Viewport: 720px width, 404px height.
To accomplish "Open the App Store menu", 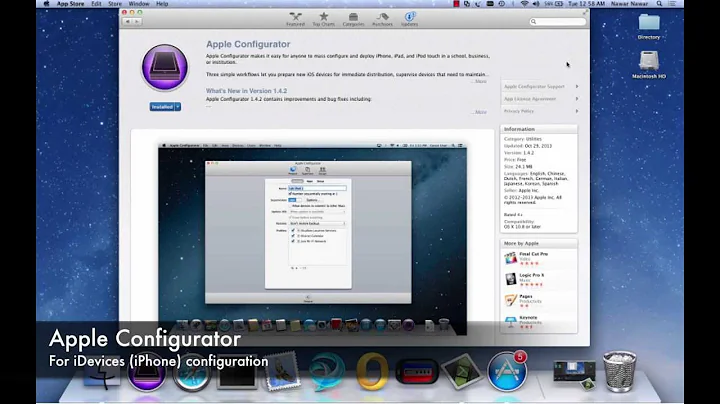I will click(x=70, y=4).
